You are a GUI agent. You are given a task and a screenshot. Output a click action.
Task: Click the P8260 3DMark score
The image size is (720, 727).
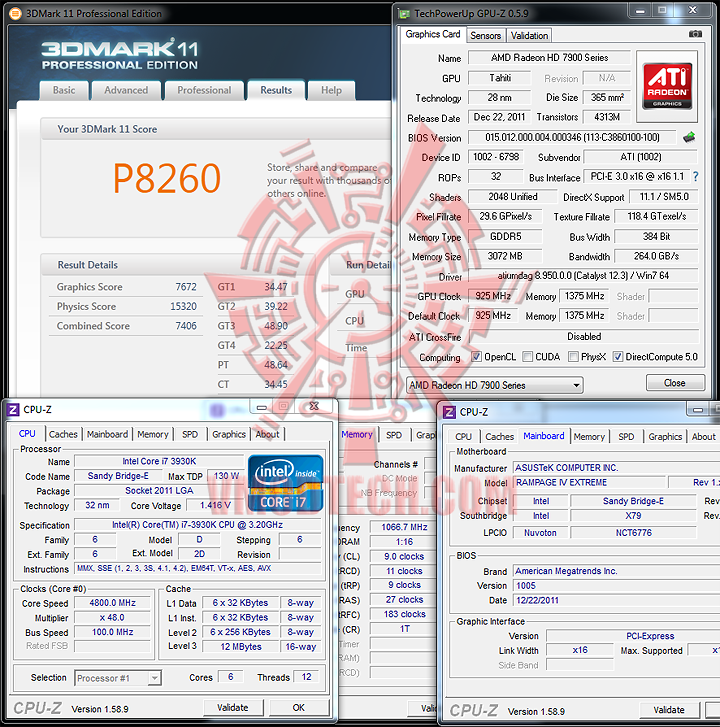(x=167, y=179)
